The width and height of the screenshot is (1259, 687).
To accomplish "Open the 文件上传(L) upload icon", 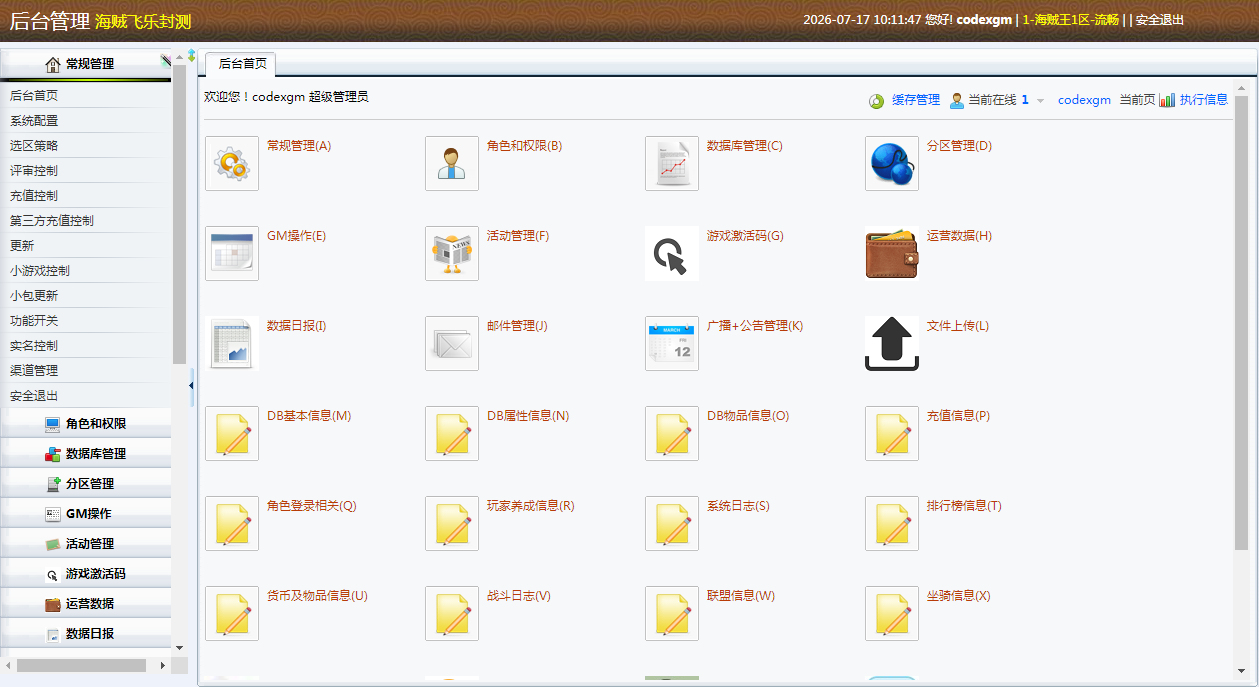I will point(892,343).
